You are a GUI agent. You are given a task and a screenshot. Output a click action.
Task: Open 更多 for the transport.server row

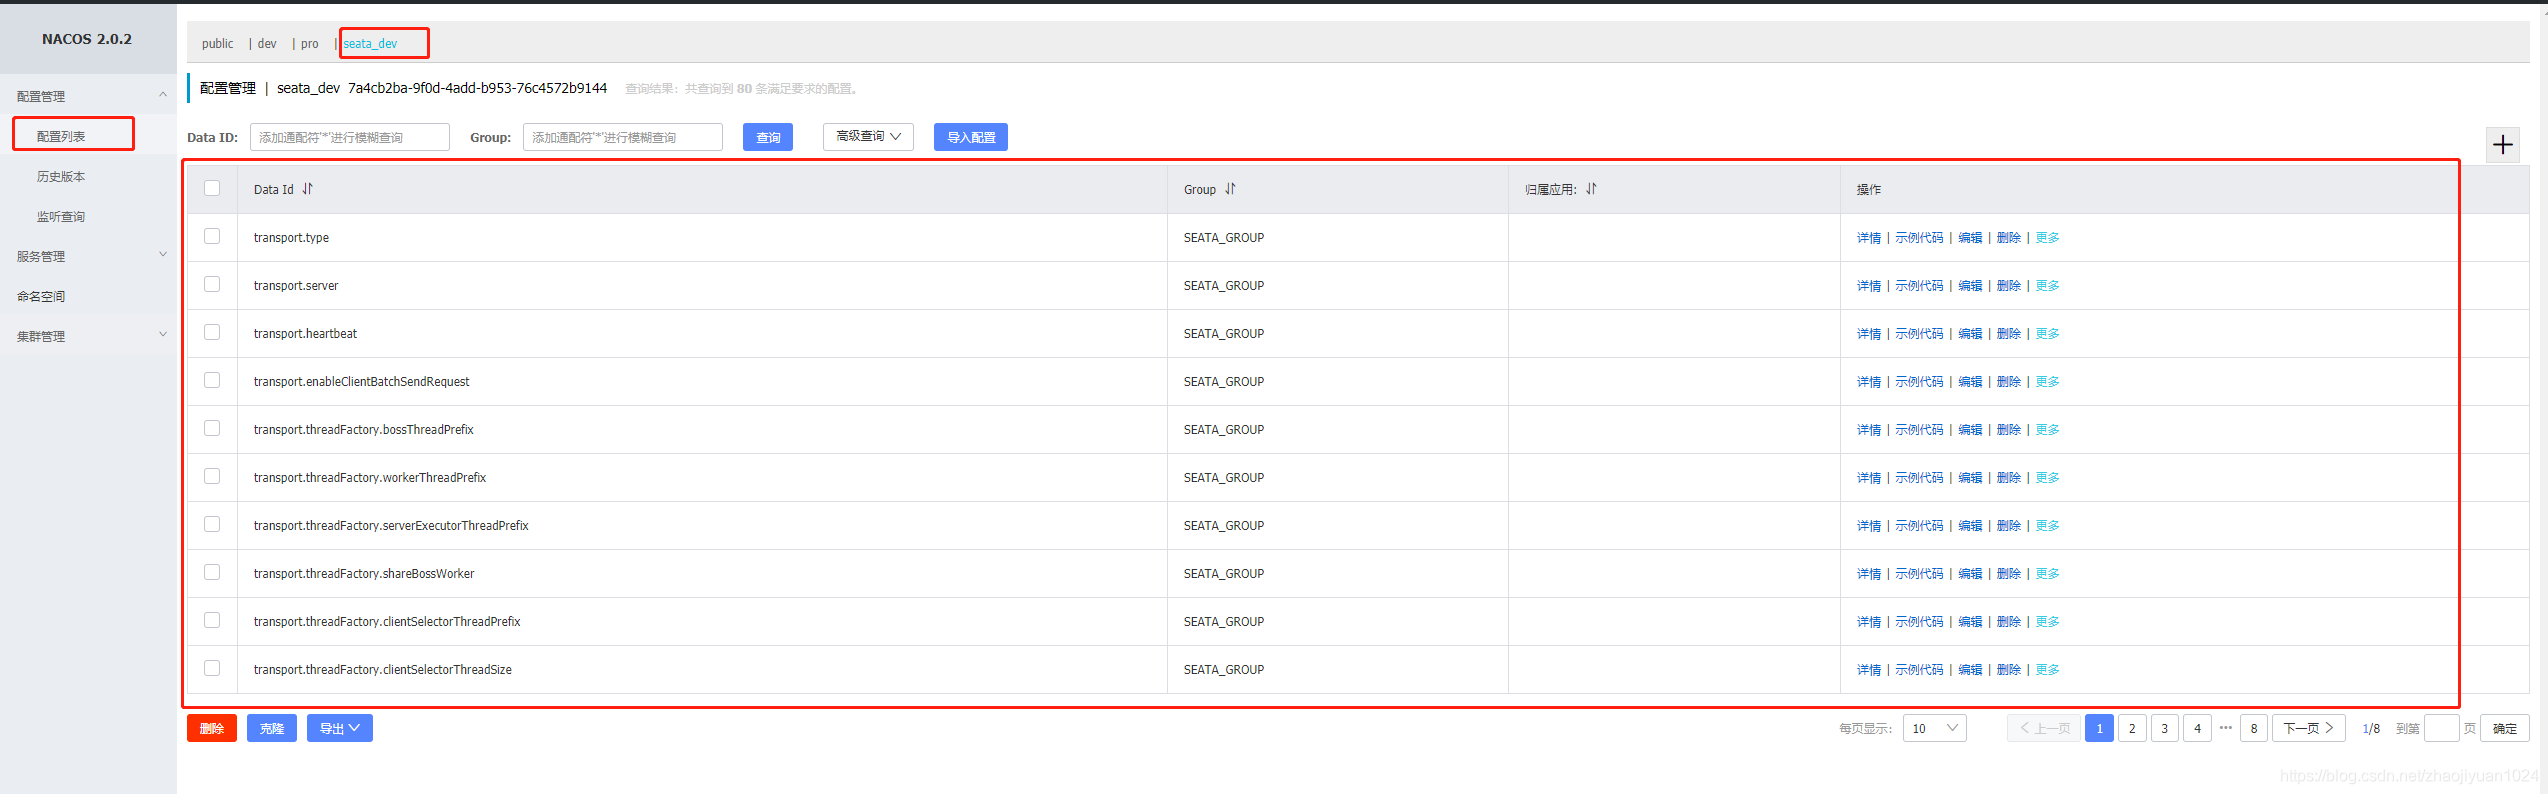coord(2047,286)
